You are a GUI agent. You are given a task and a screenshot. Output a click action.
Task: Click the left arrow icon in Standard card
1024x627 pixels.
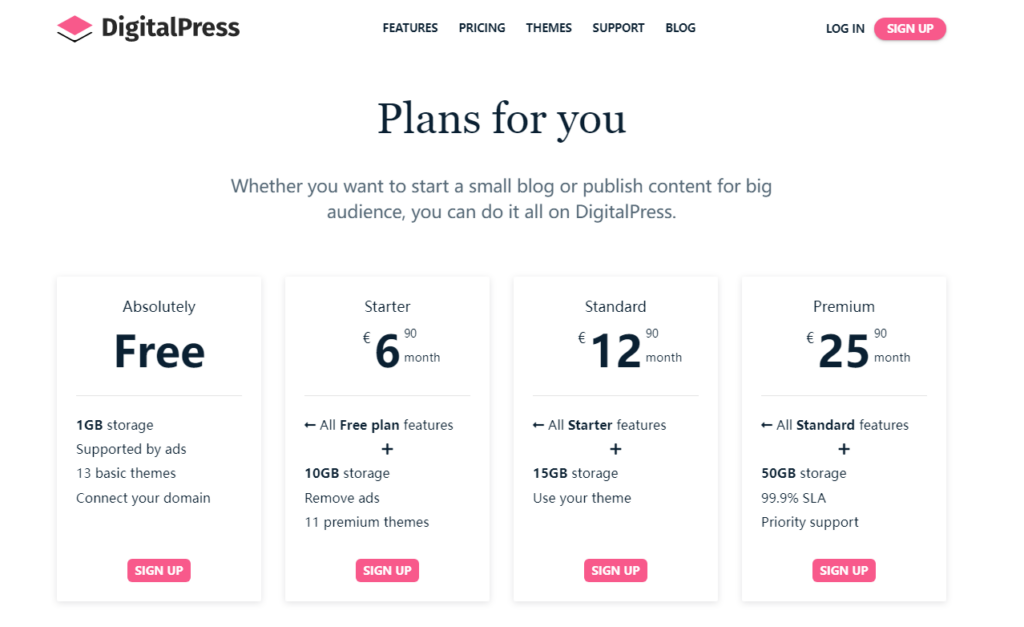[x=538, y=425]
